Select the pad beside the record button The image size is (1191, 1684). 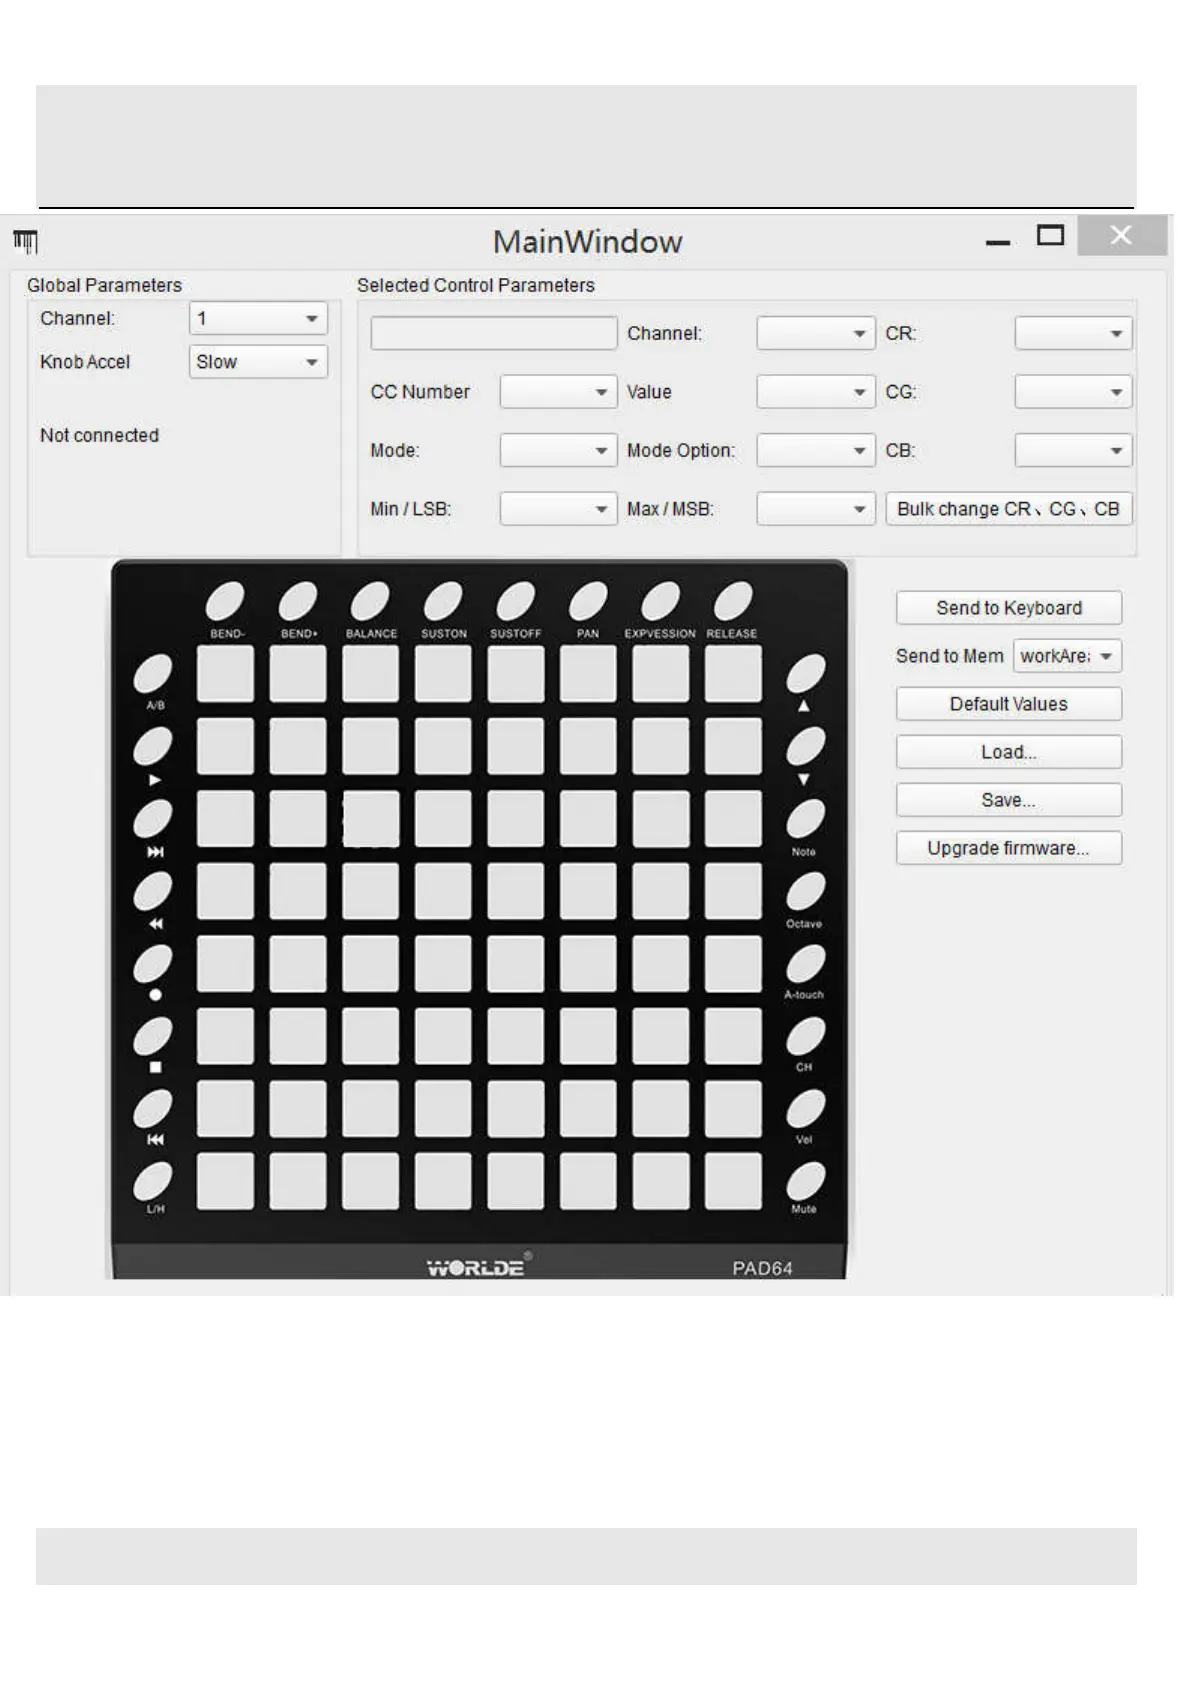[x=225, y=964]
